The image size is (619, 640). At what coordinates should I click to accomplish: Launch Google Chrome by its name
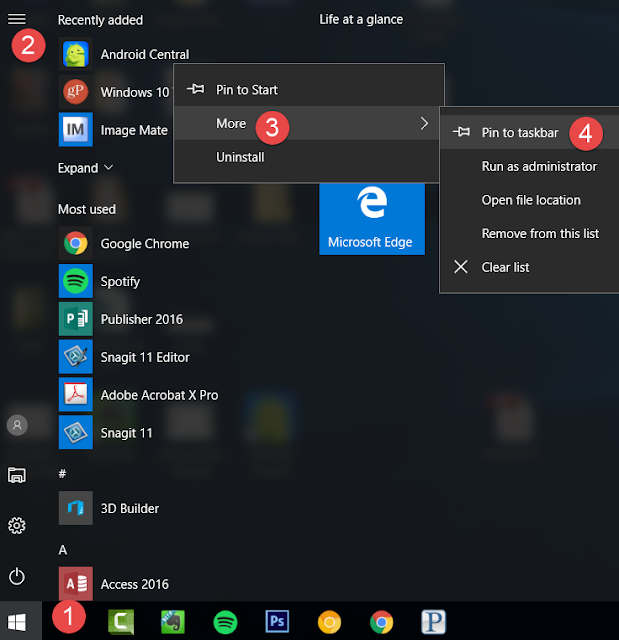[x=145, y=244]
